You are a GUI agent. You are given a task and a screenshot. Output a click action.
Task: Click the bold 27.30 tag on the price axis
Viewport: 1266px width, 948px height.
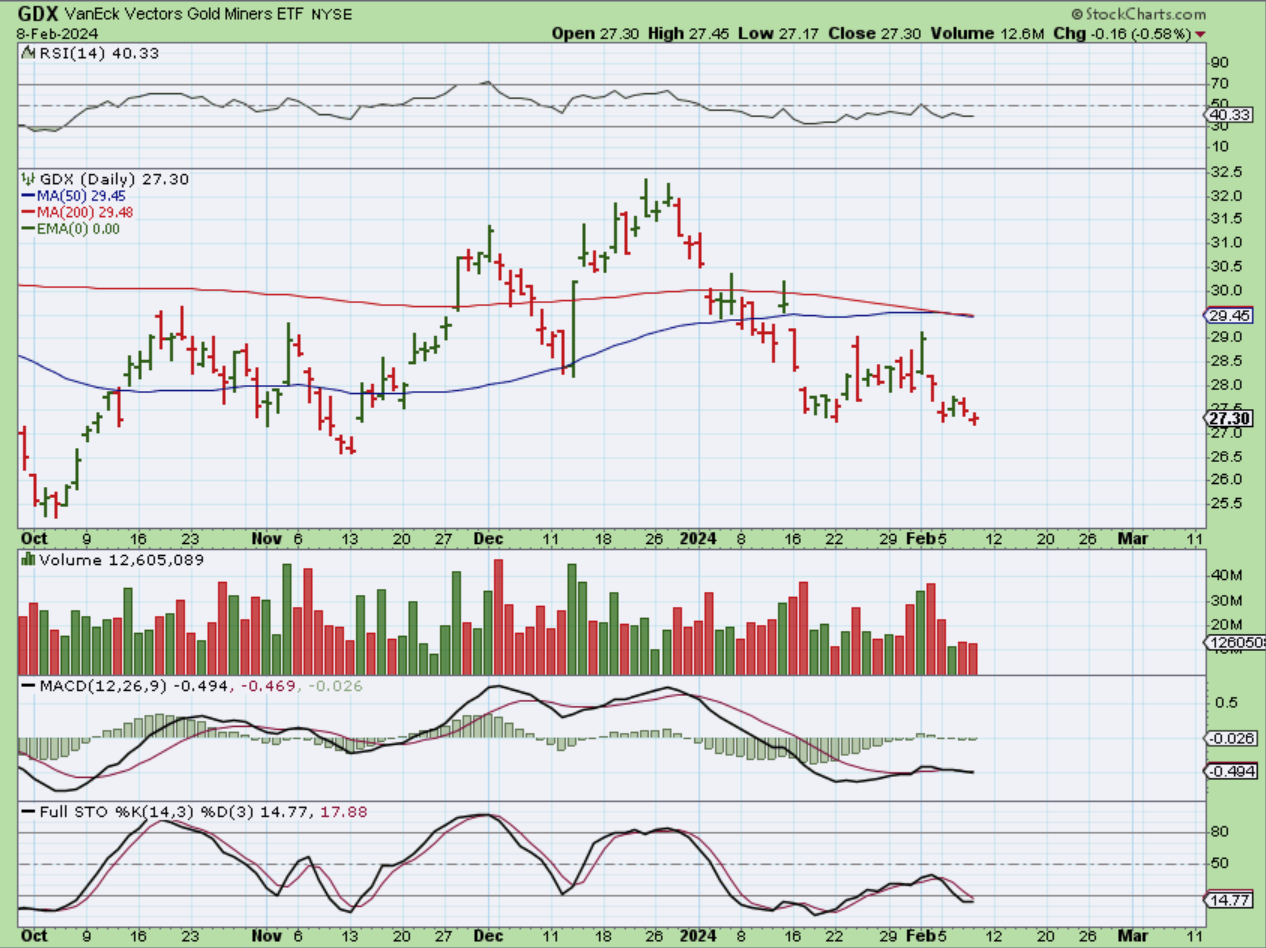coord(1227,419)
